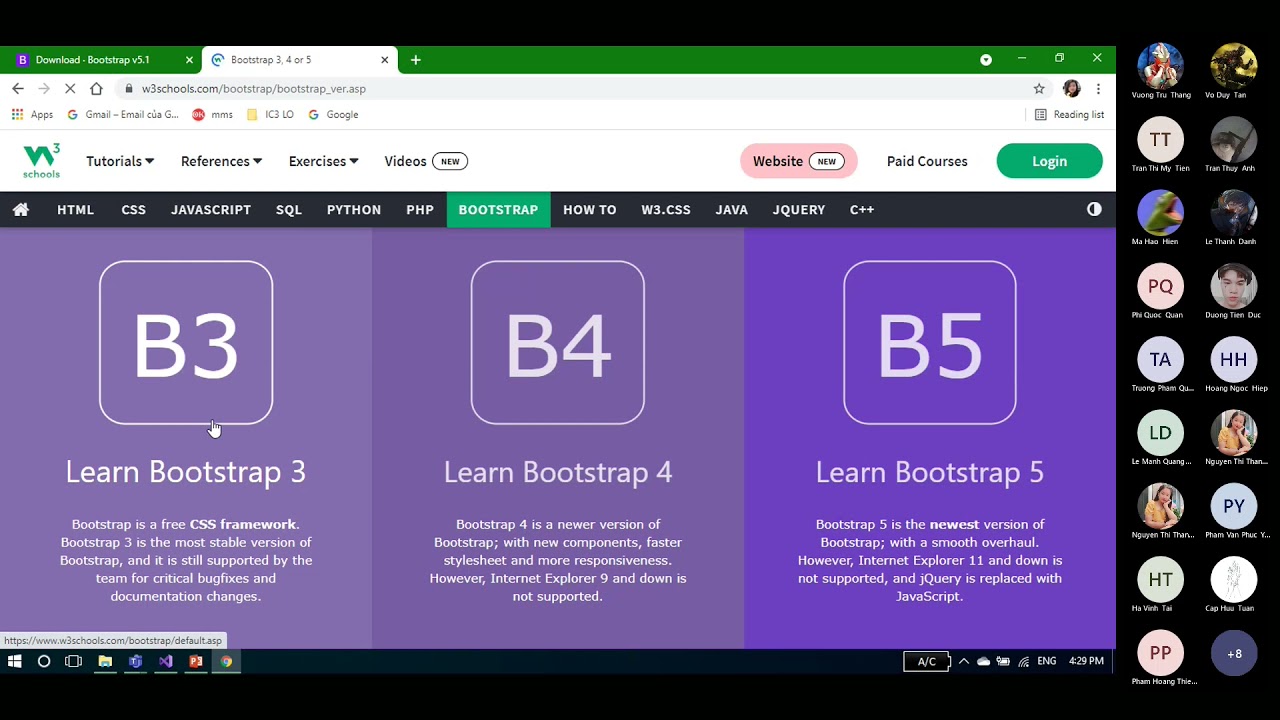This screenshot has width=1280, height=720.
Task: Open the JQUERY nav item
Action: click(799, 210)
